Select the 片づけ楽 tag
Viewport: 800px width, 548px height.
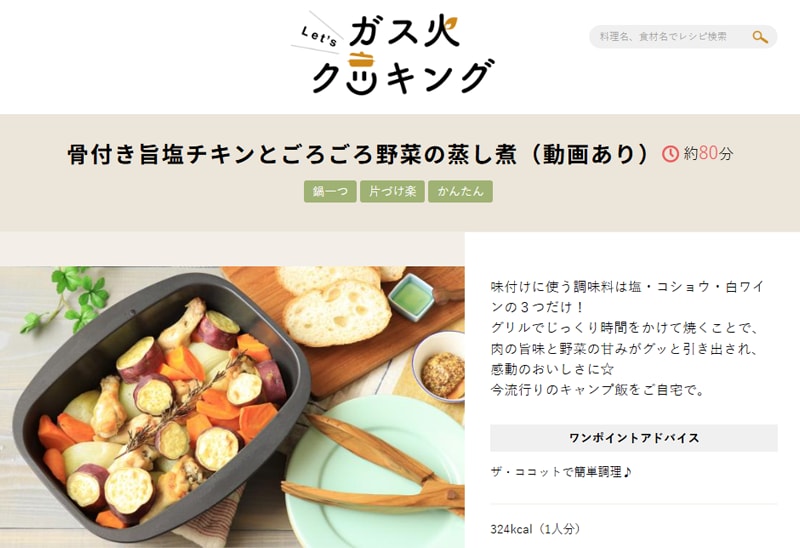coord(392,191)
